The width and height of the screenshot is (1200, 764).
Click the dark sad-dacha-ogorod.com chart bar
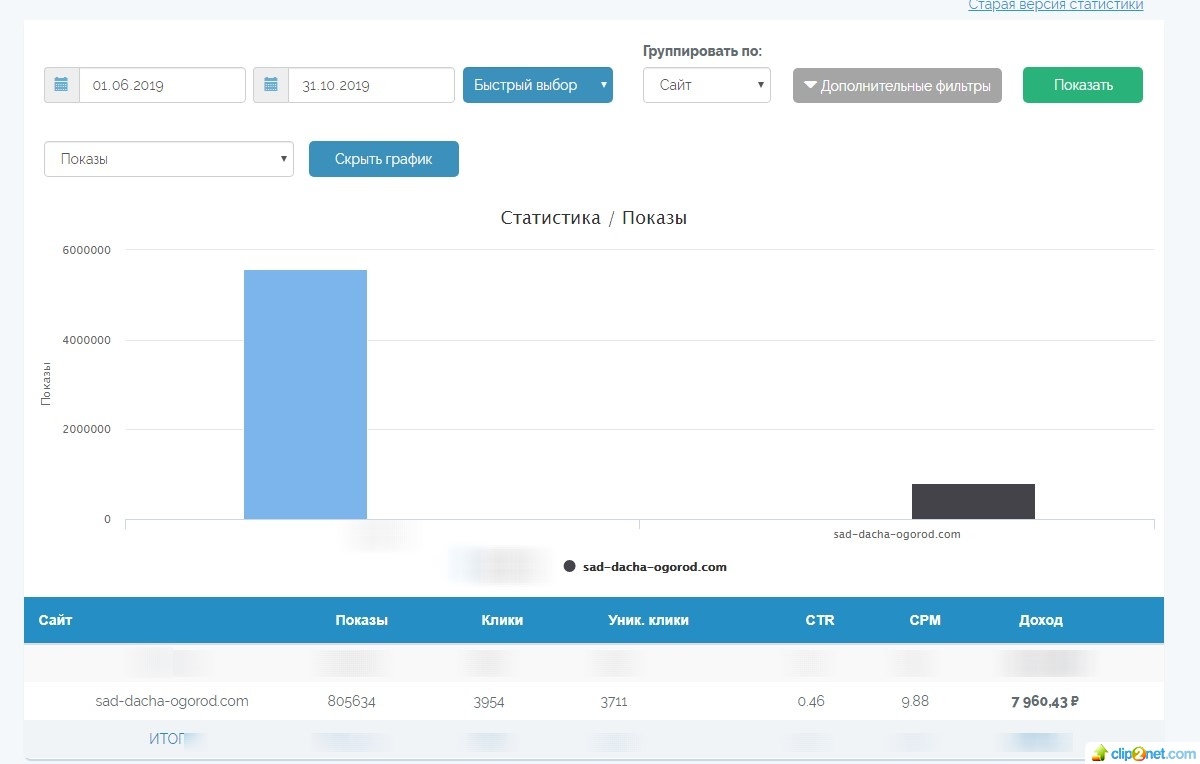click(973, 501)
